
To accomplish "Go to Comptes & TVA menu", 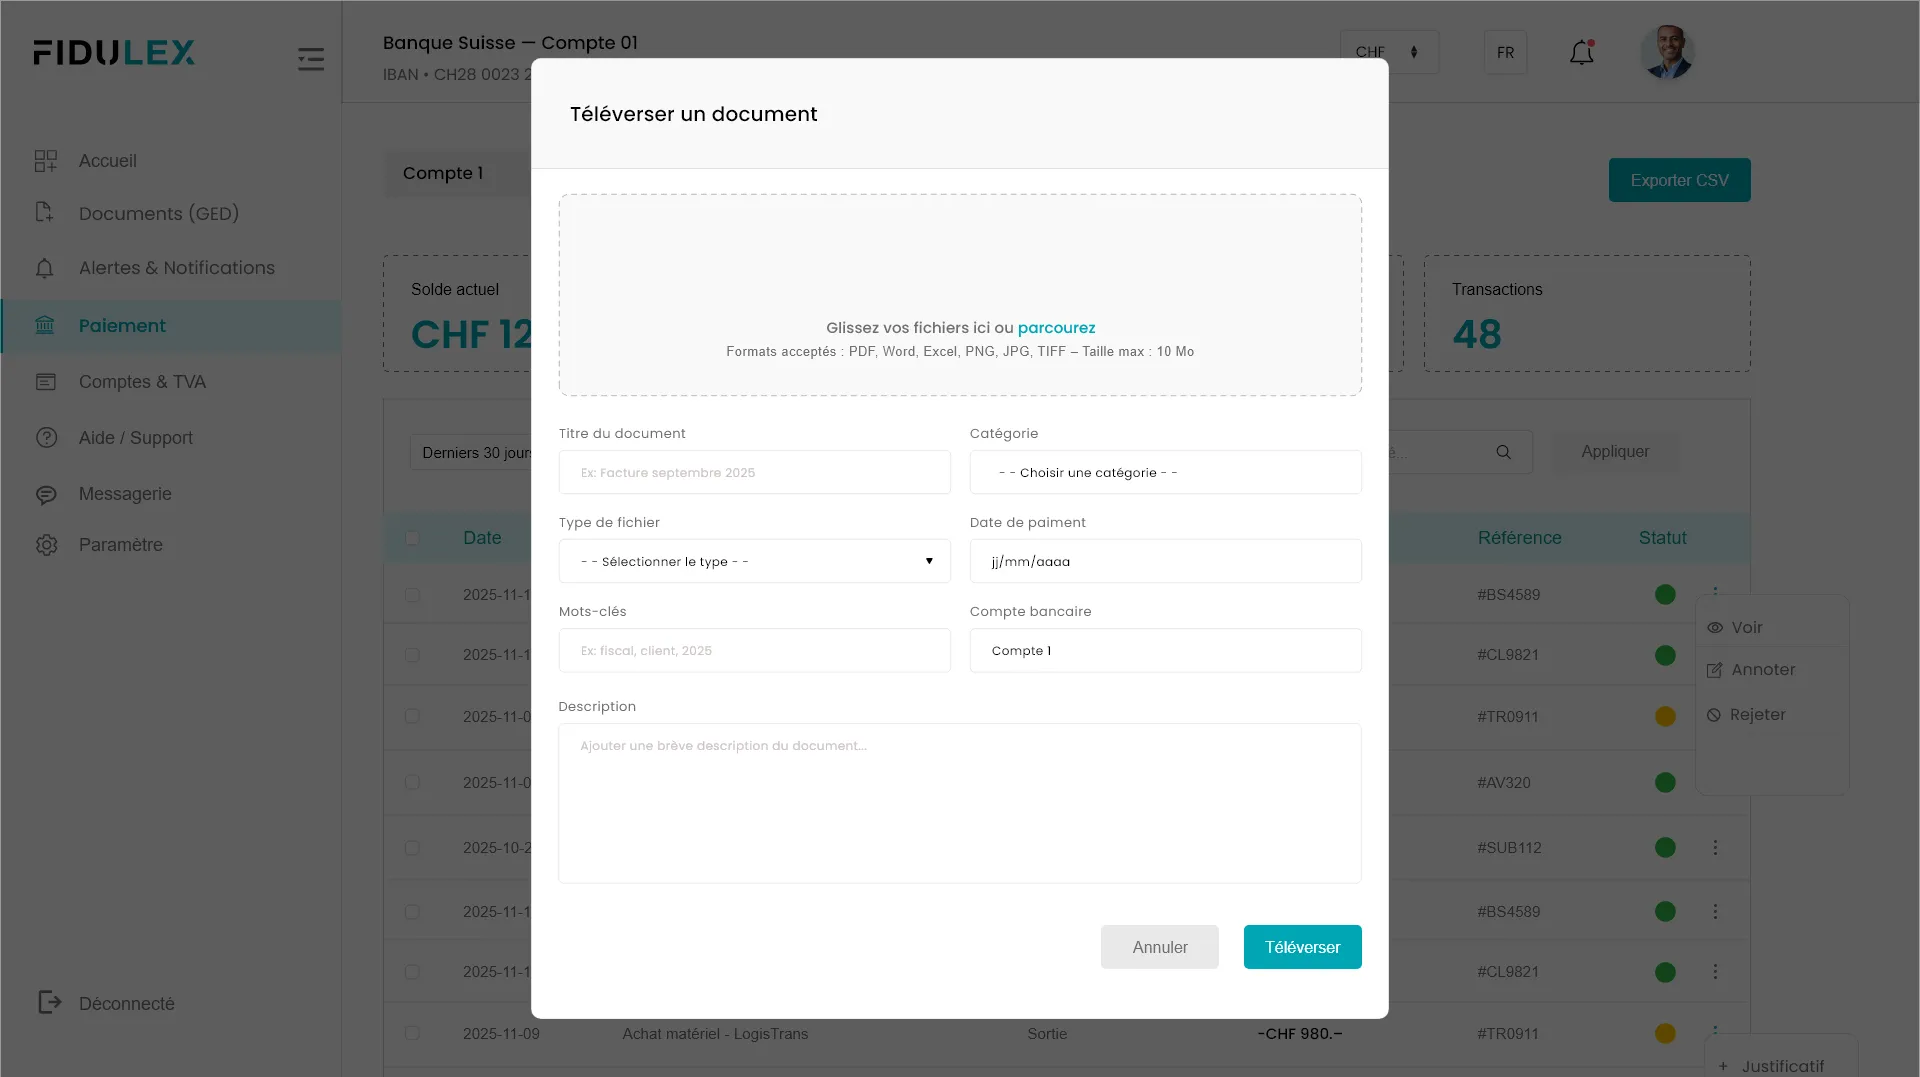I will [142, 382].
